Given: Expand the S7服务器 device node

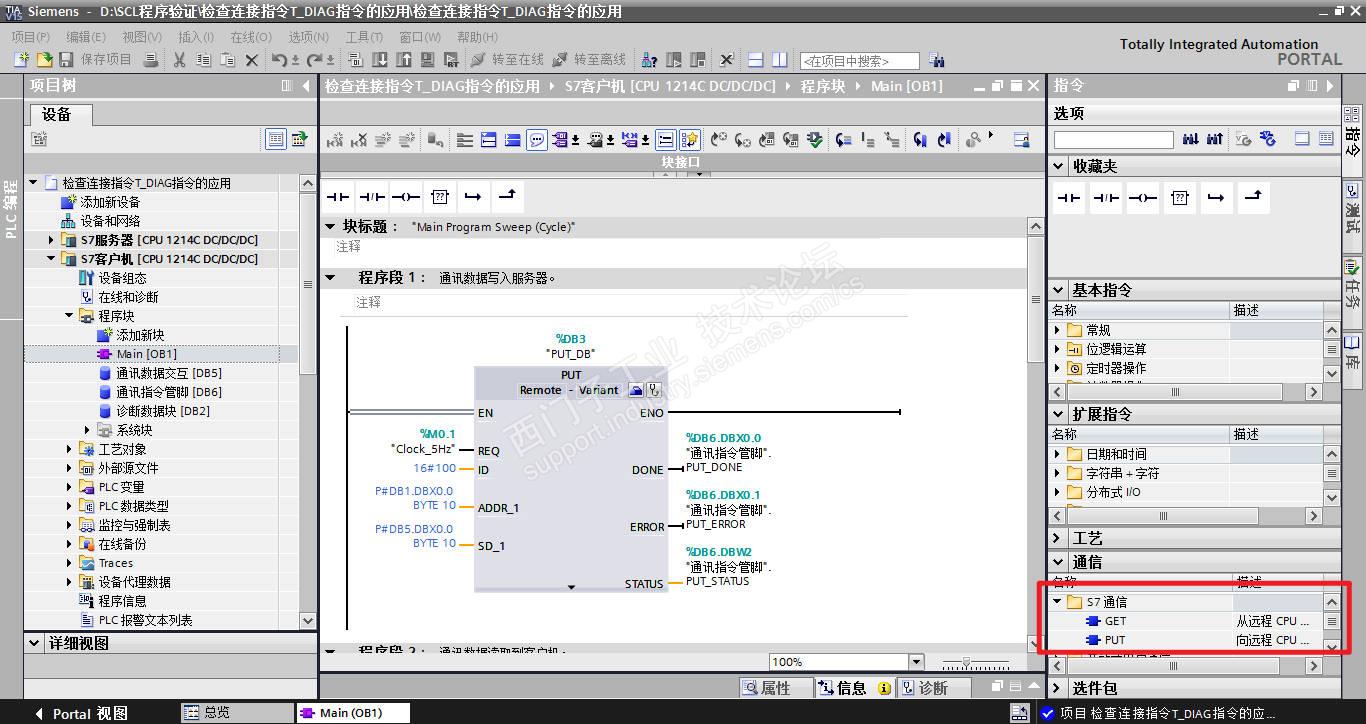Looking at the screenshot, I should click(52, 240).
